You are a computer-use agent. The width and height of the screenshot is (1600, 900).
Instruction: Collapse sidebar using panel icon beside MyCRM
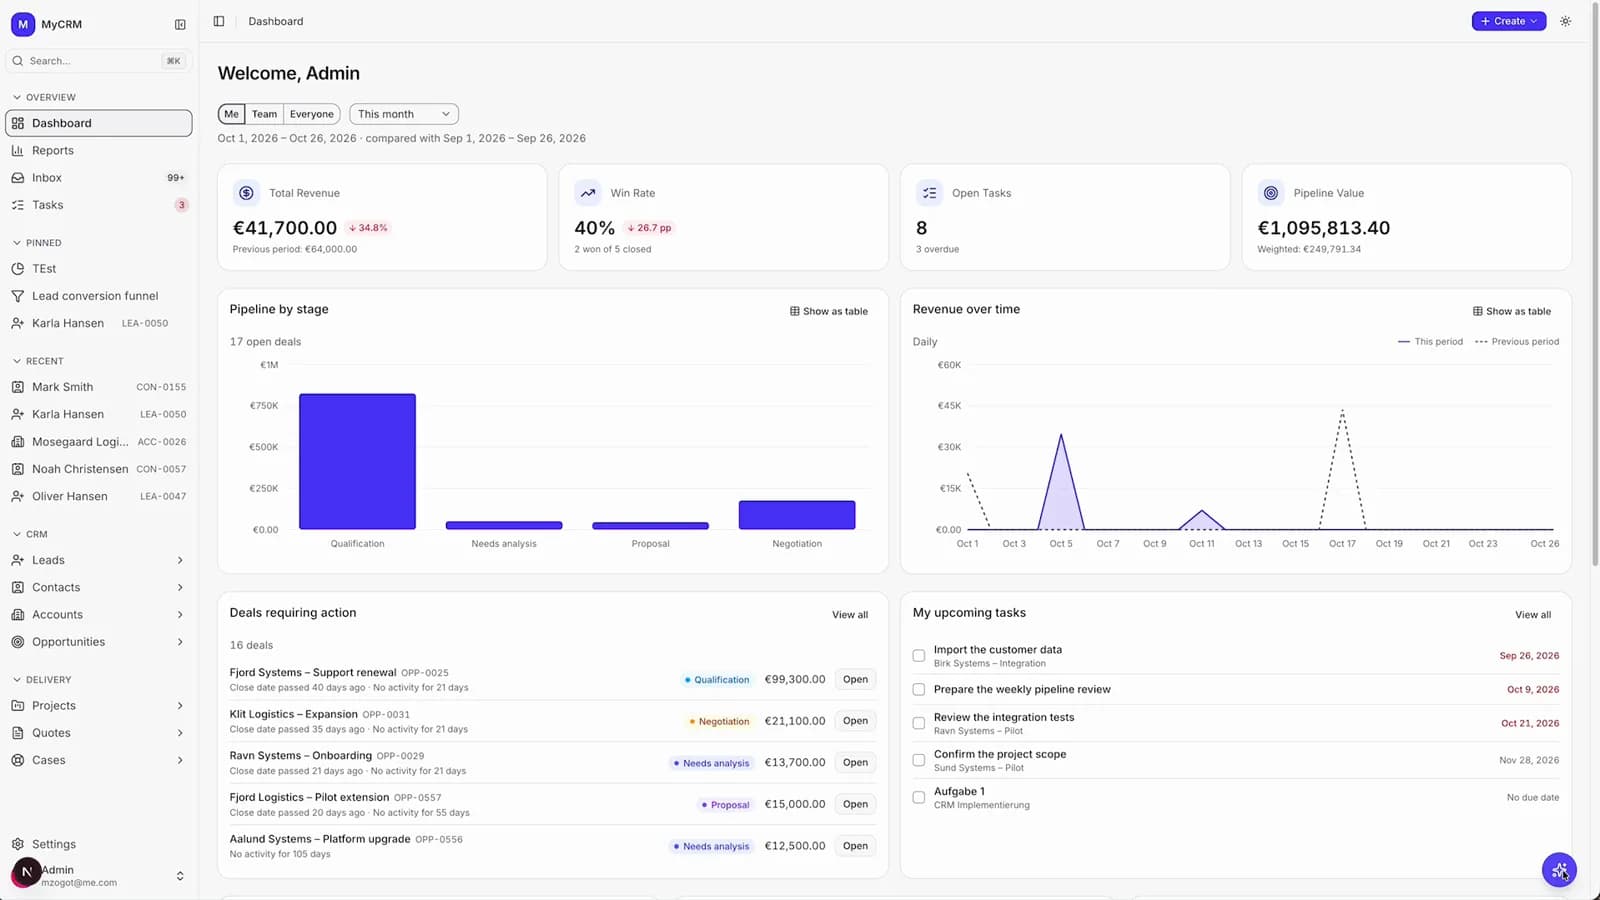point(180,24)
